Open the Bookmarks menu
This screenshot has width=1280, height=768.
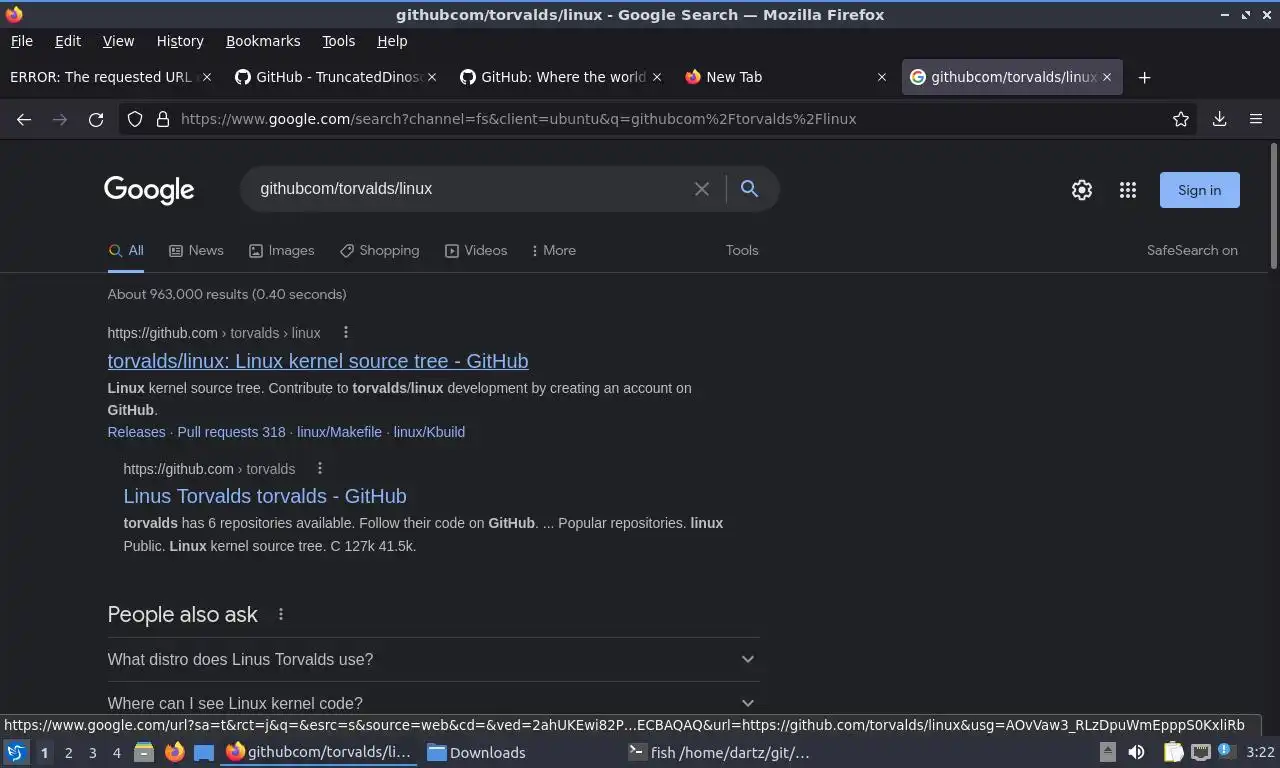(x=263, y=41)
